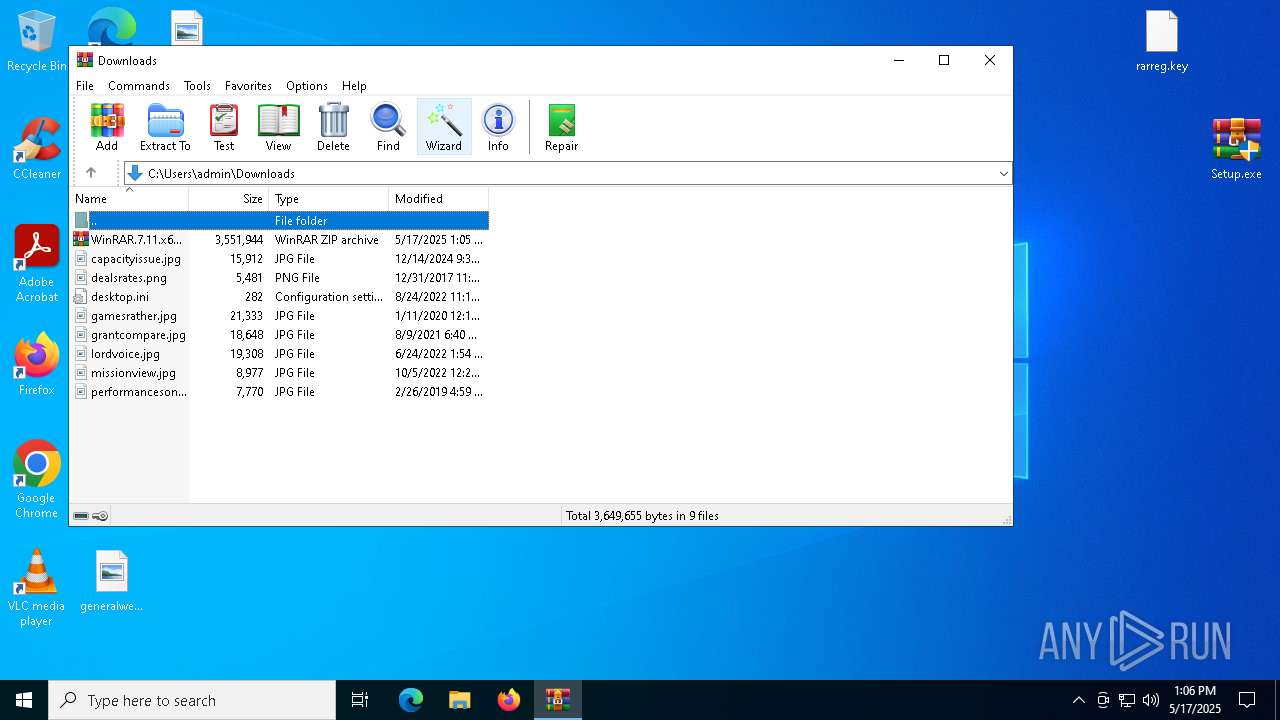Click the Repair archive icon
1280x720 pixels.
561,127
